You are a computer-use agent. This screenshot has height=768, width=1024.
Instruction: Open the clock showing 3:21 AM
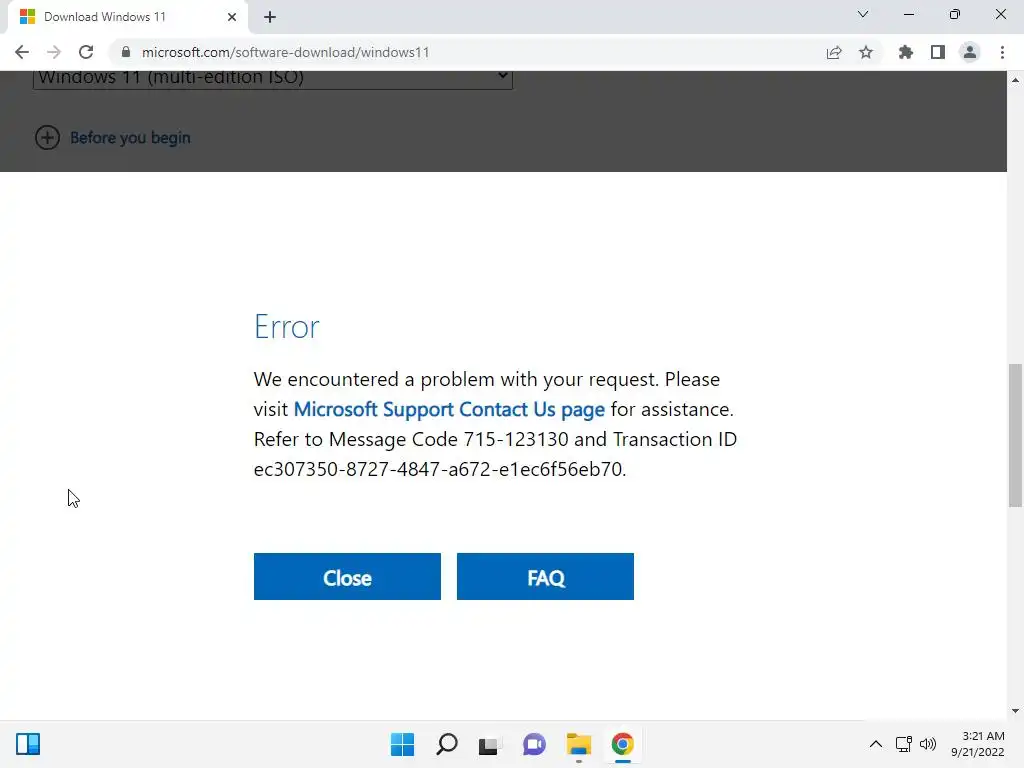point(978,744)
